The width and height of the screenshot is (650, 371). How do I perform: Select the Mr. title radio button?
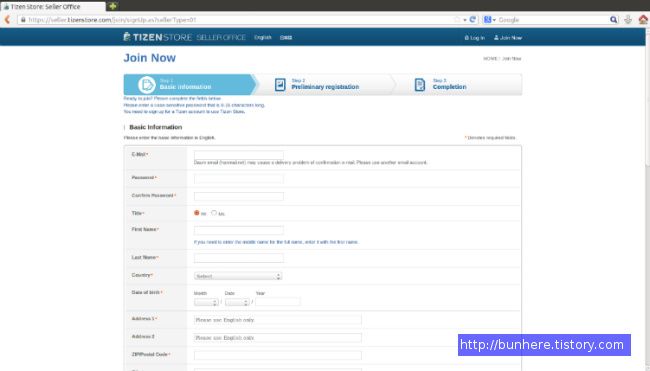196,213
